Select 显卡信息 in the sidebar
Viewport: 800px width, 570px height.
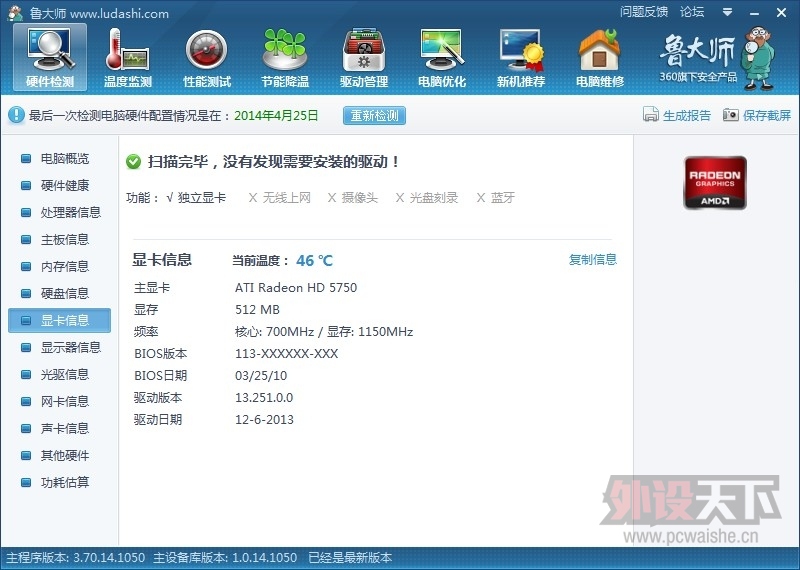click(x=59, y=320)
